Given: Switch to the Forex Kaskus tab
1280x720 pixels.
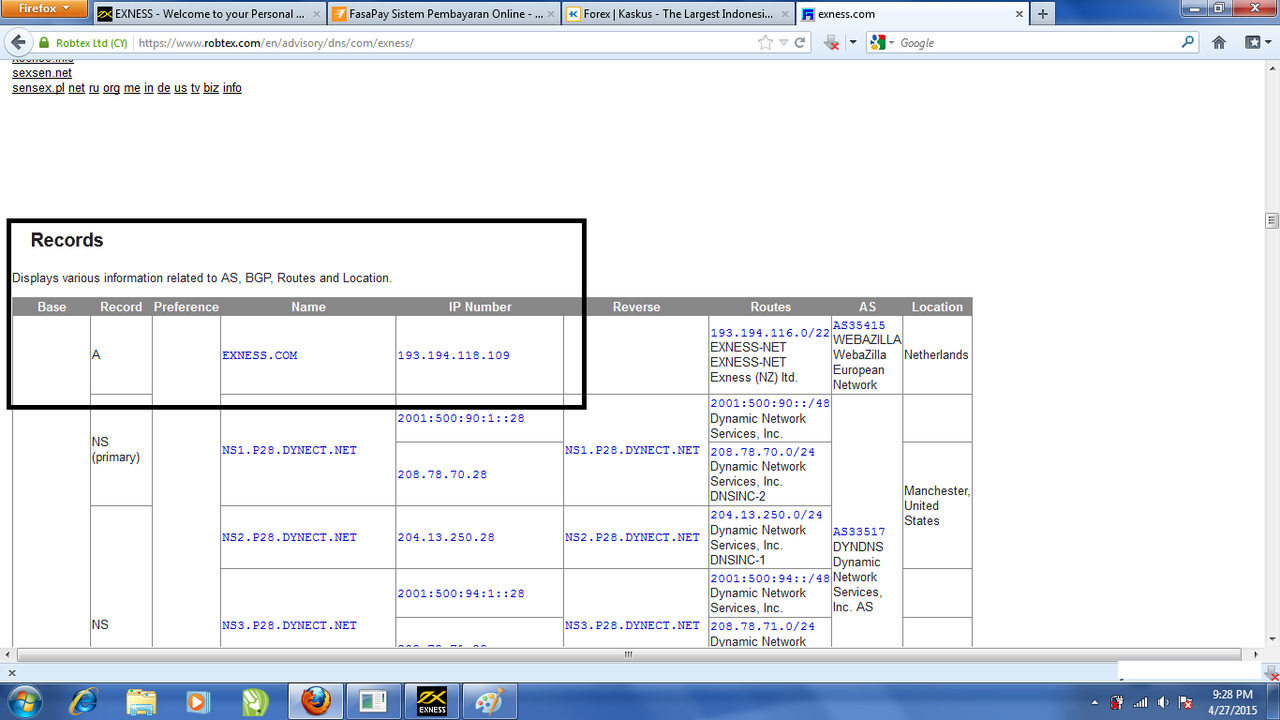Looking at the screenshot, I should (678, 14).
